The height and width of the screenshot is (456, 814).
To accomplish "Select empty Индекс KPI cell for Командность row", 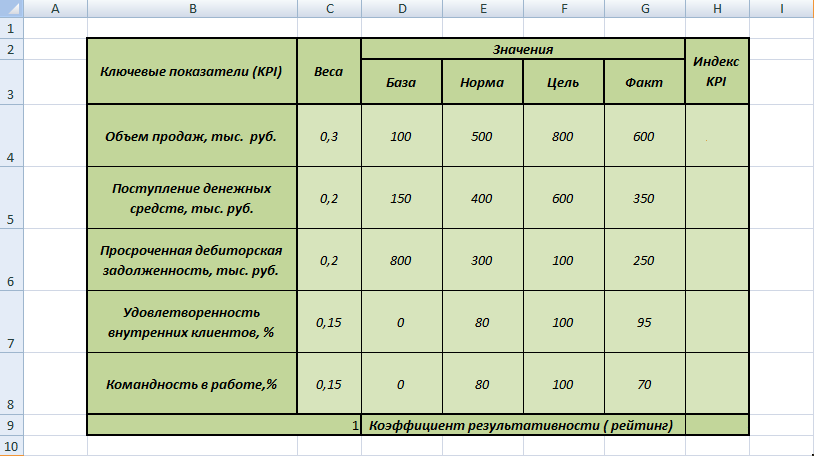I will (716, 383).
